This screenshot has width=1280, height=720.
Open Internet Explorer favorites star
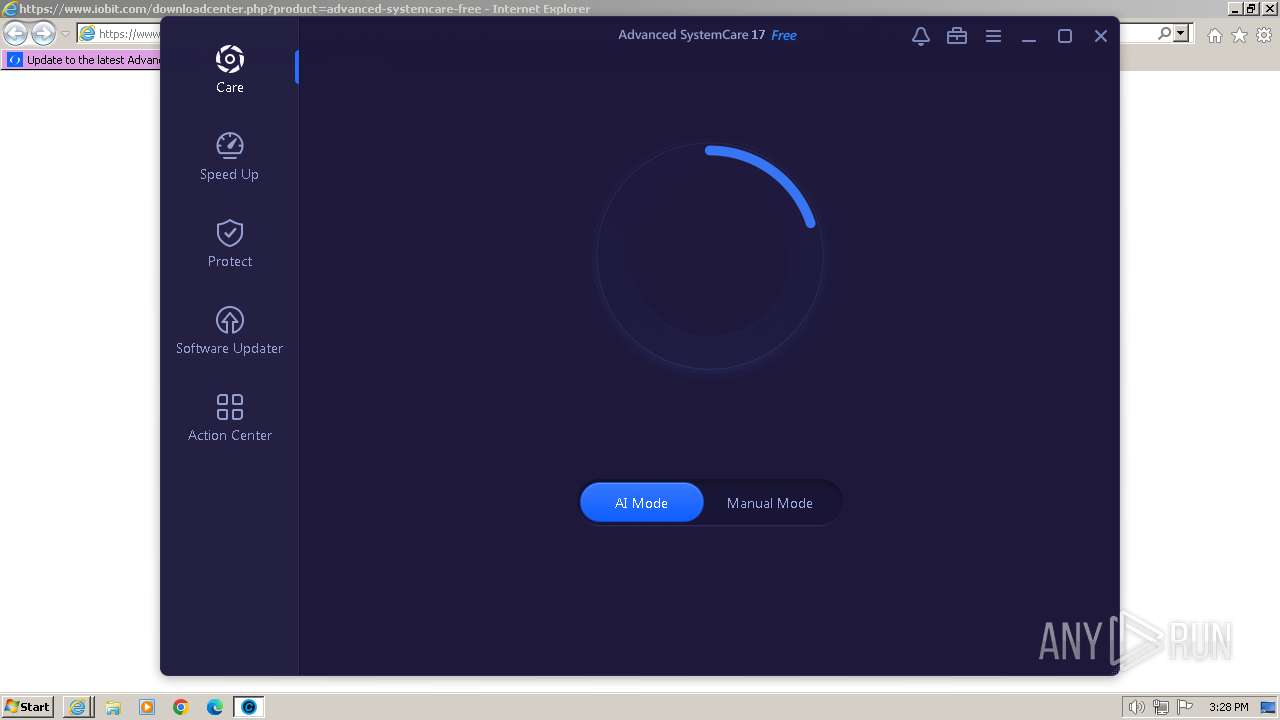tap(1239, 35)
